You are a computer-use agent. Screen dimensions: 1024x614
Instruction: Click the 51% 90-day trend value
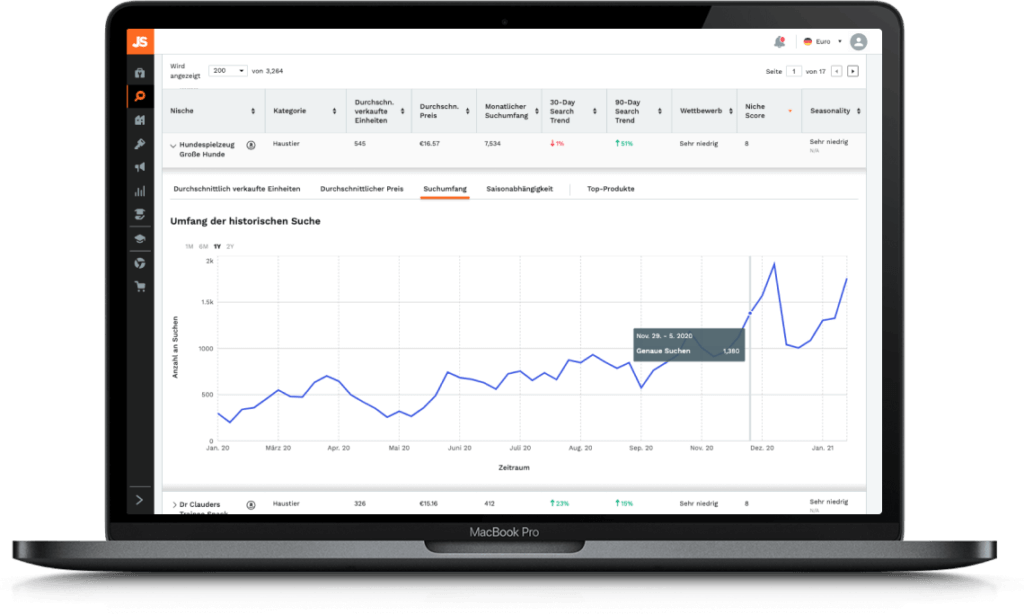pyautogui.click(x=624, y=144)
